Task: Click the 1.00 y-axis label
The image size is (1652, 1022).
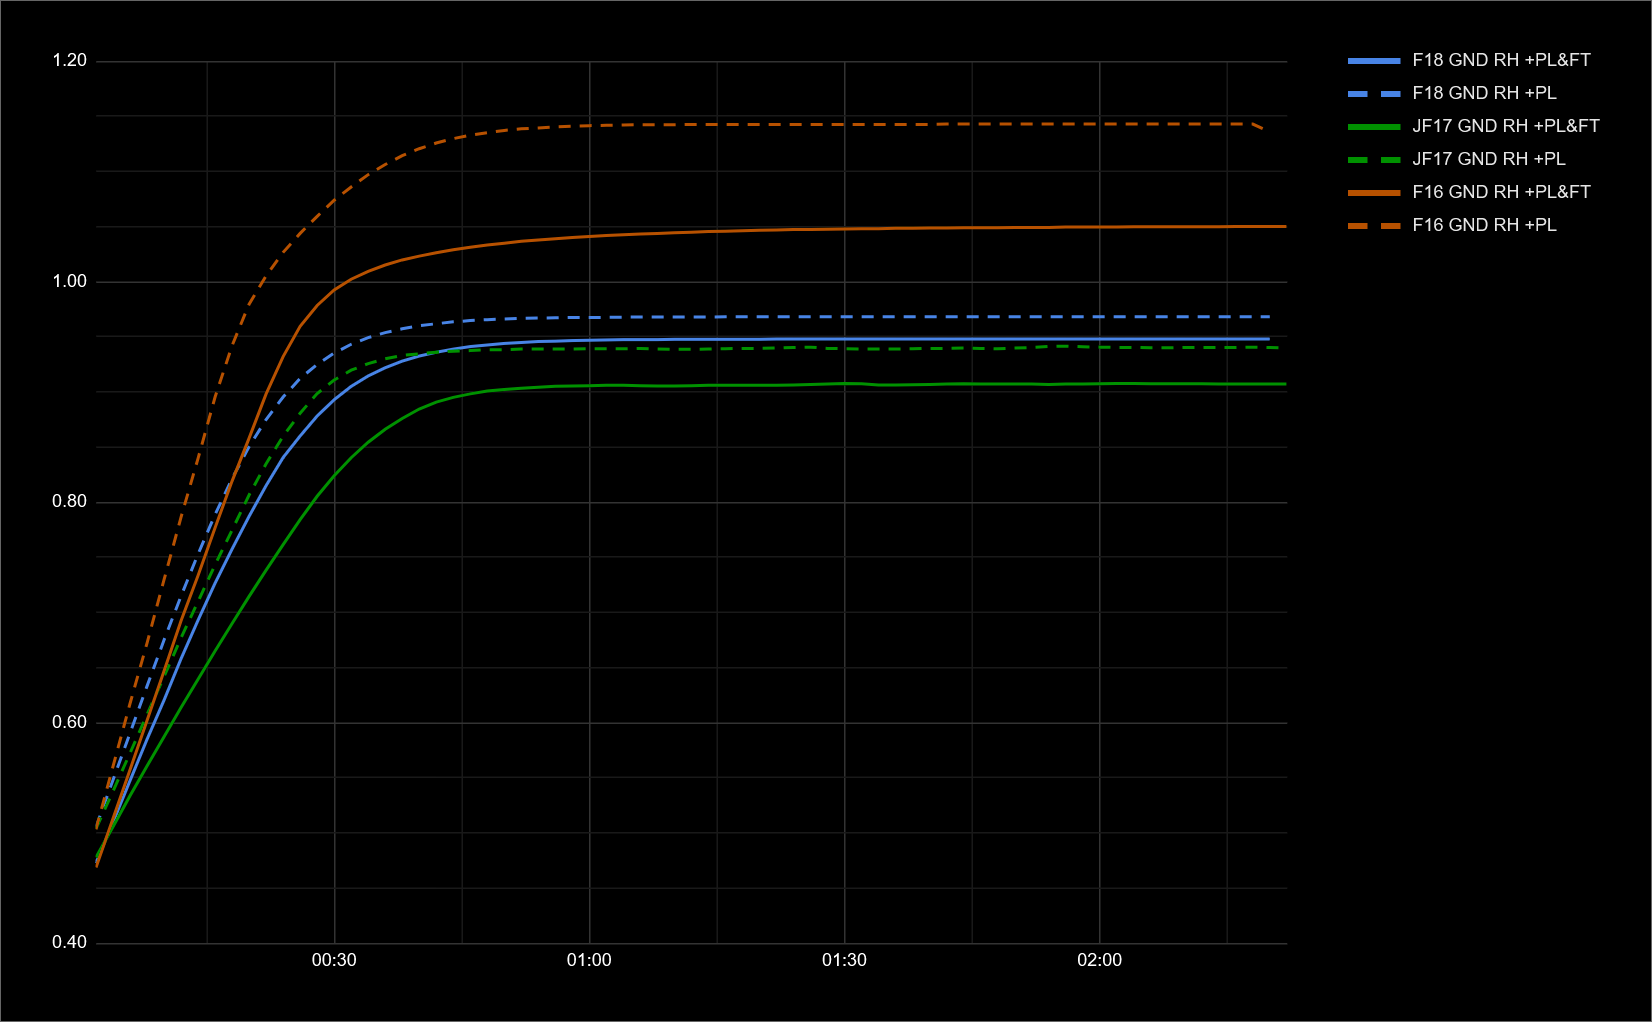Action: point(69,281)
